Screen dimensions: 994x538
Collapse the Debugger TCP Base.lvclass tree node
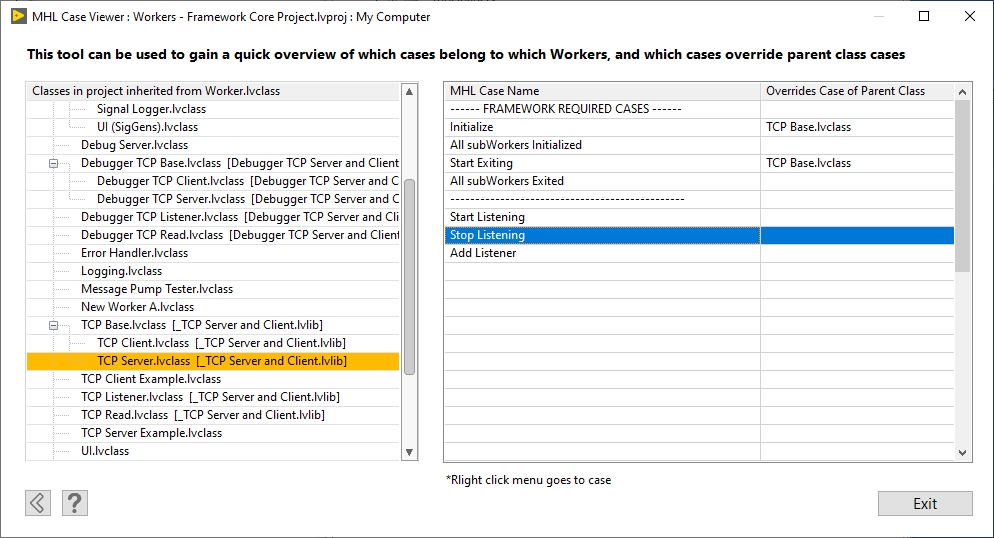53,163
